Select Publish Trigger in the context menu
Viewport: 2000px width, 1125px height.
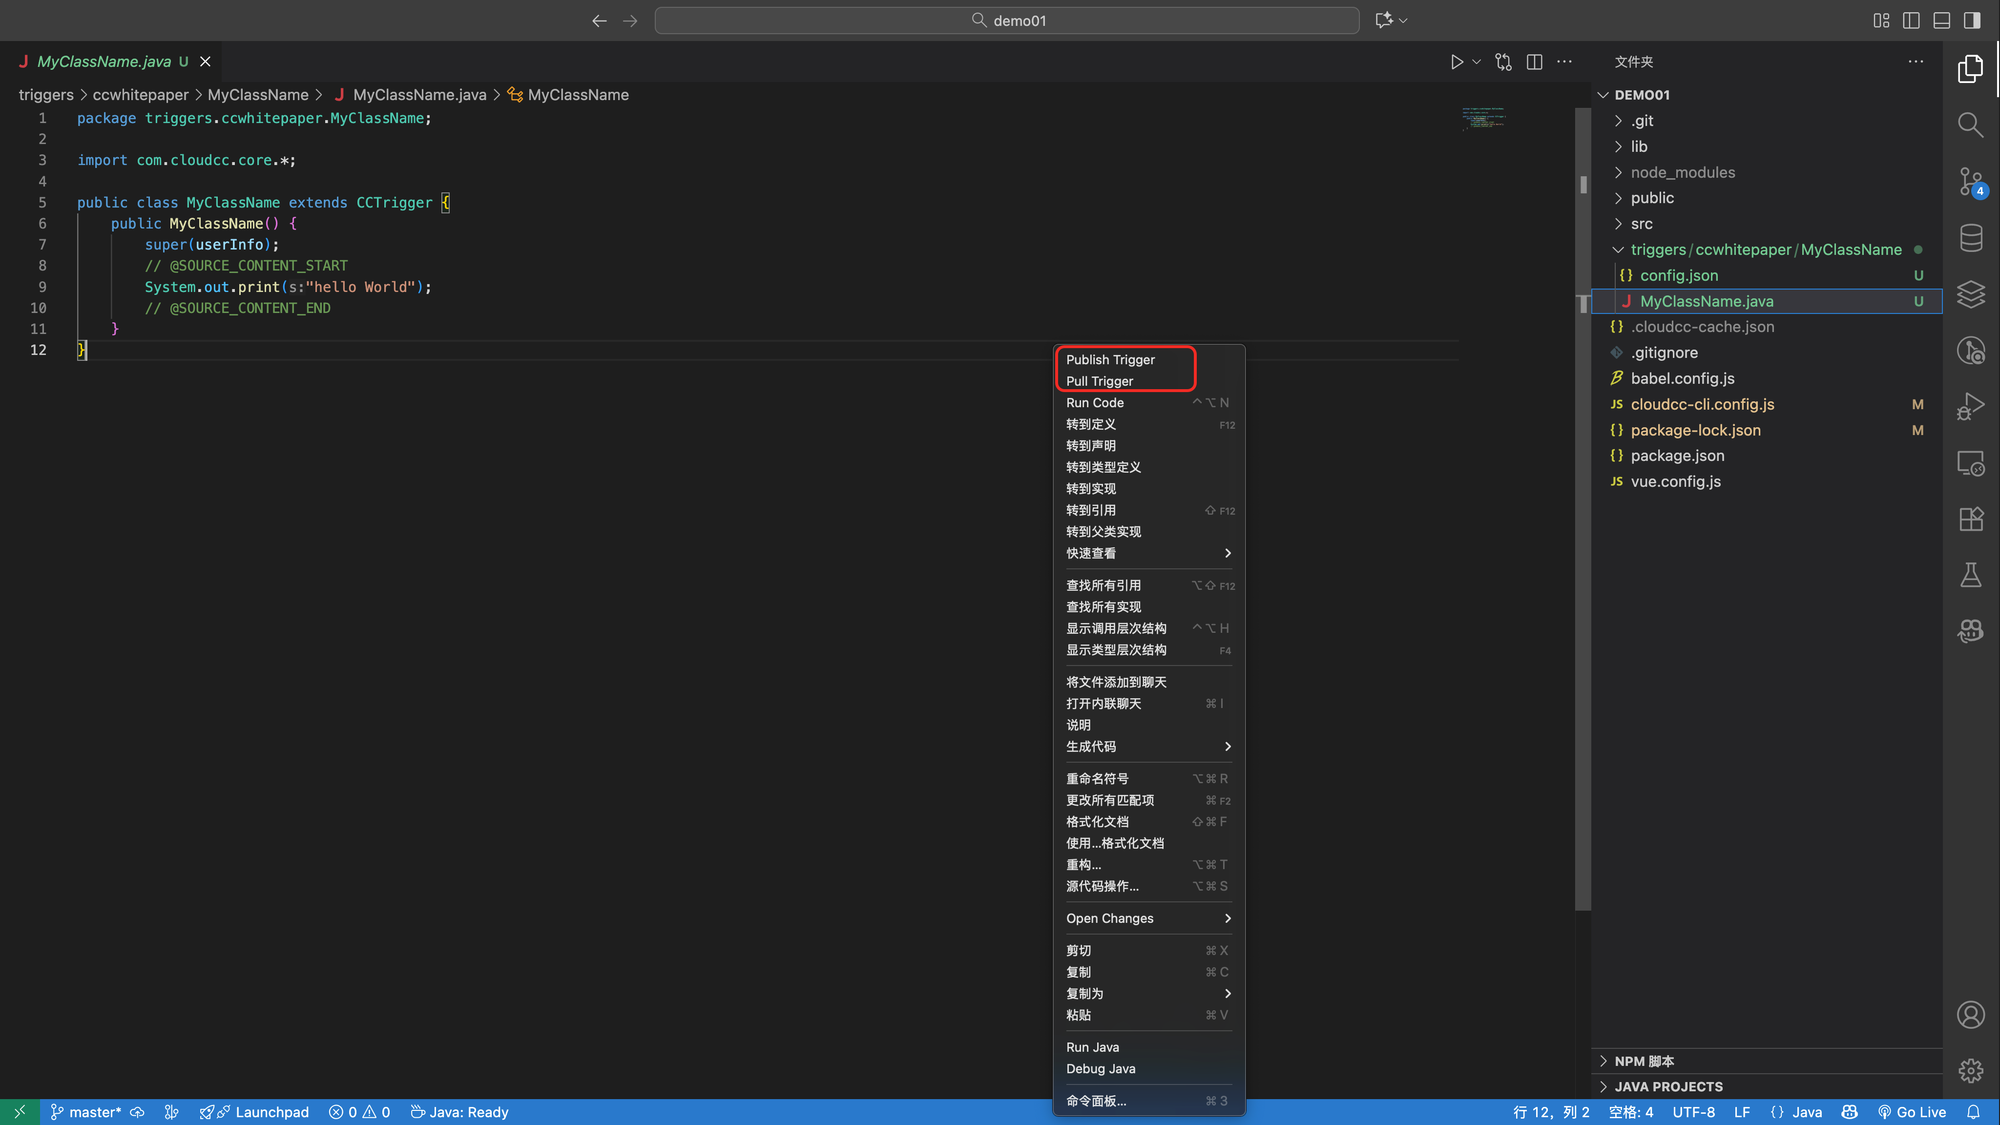(x=1110, y=360)
